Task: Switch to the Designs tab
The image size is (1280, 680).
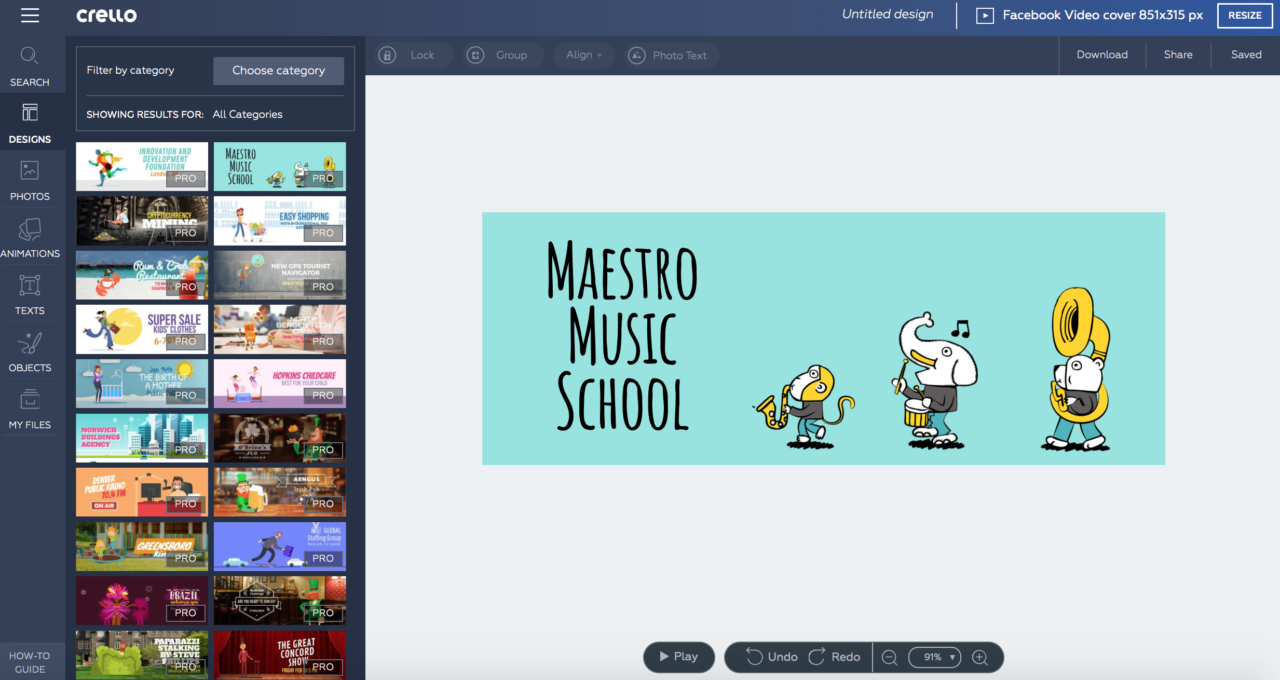Action: pyautogui.click(x=30, y=123)
